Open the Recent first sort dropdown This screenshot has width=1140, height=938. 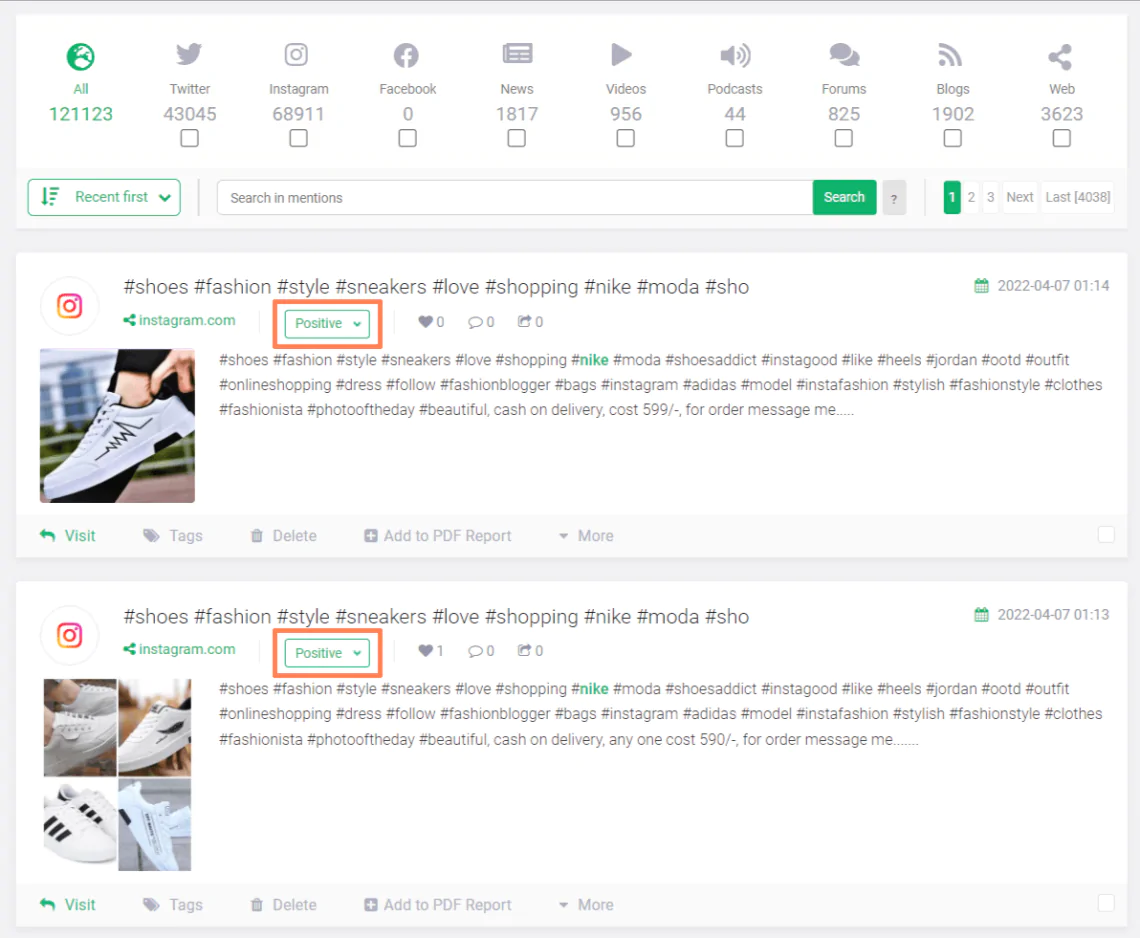104,197
